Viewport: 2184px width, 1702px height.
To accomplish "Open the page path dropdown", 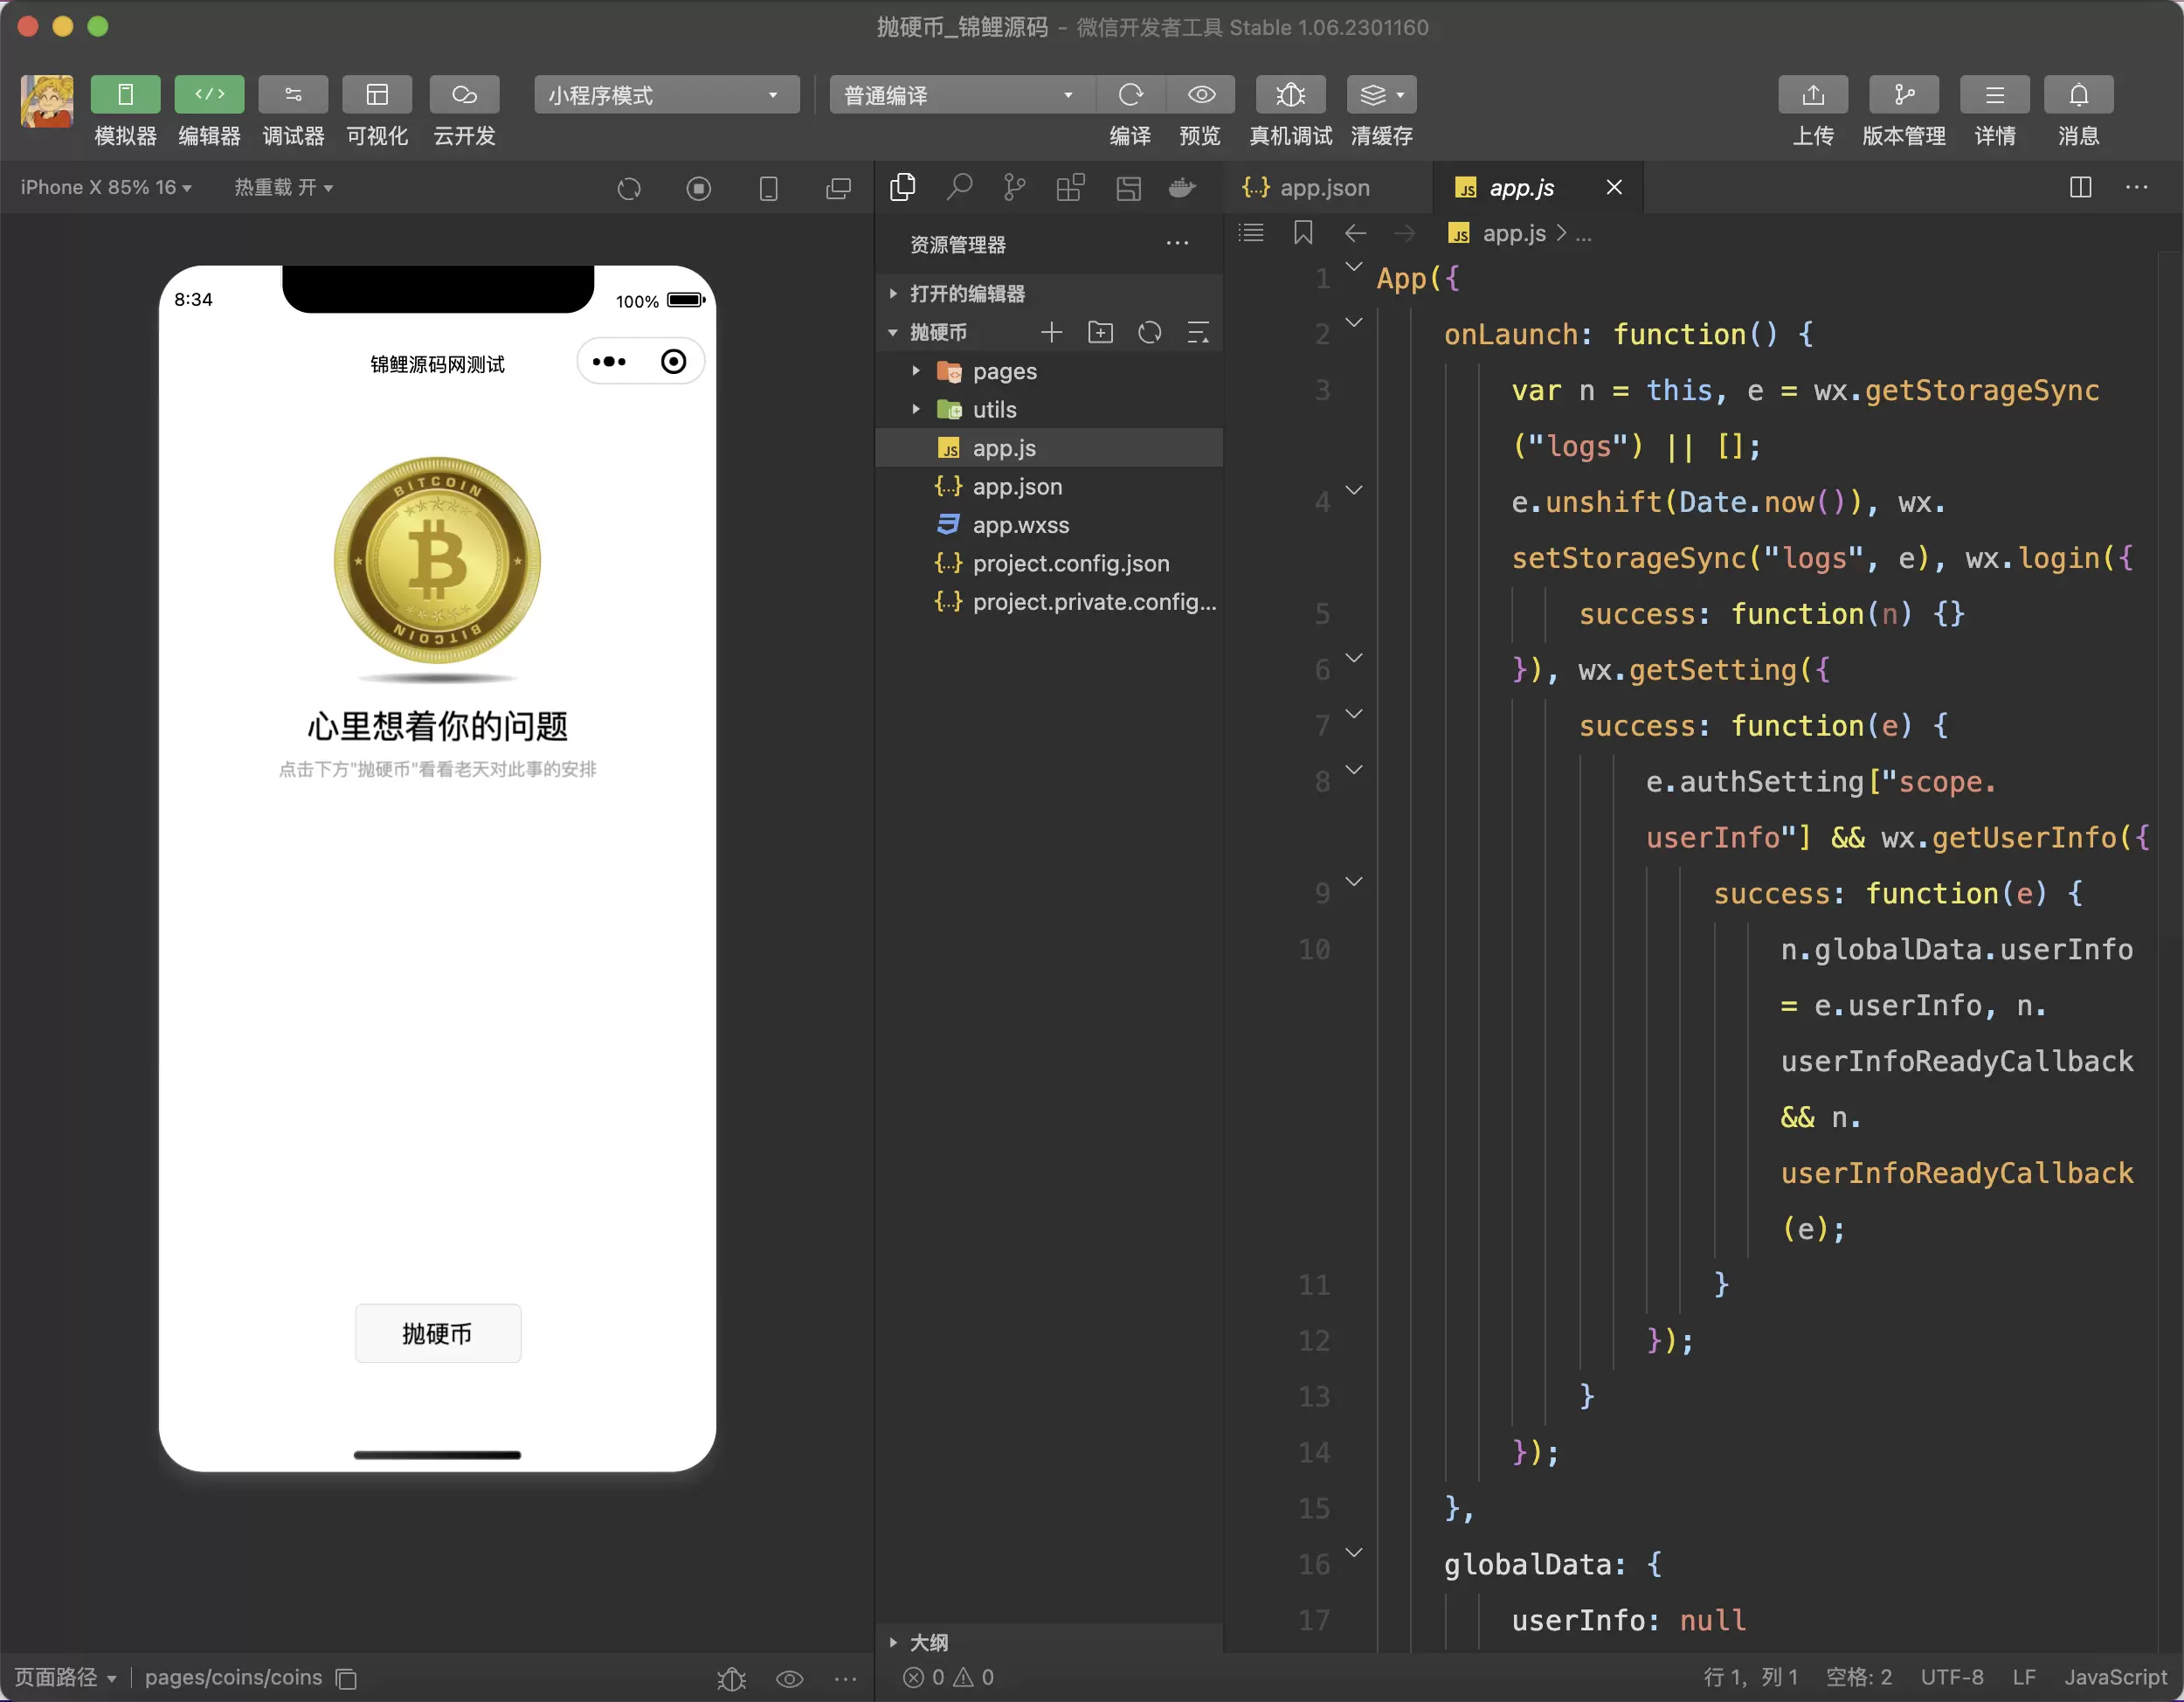I will pos(65,1677).
